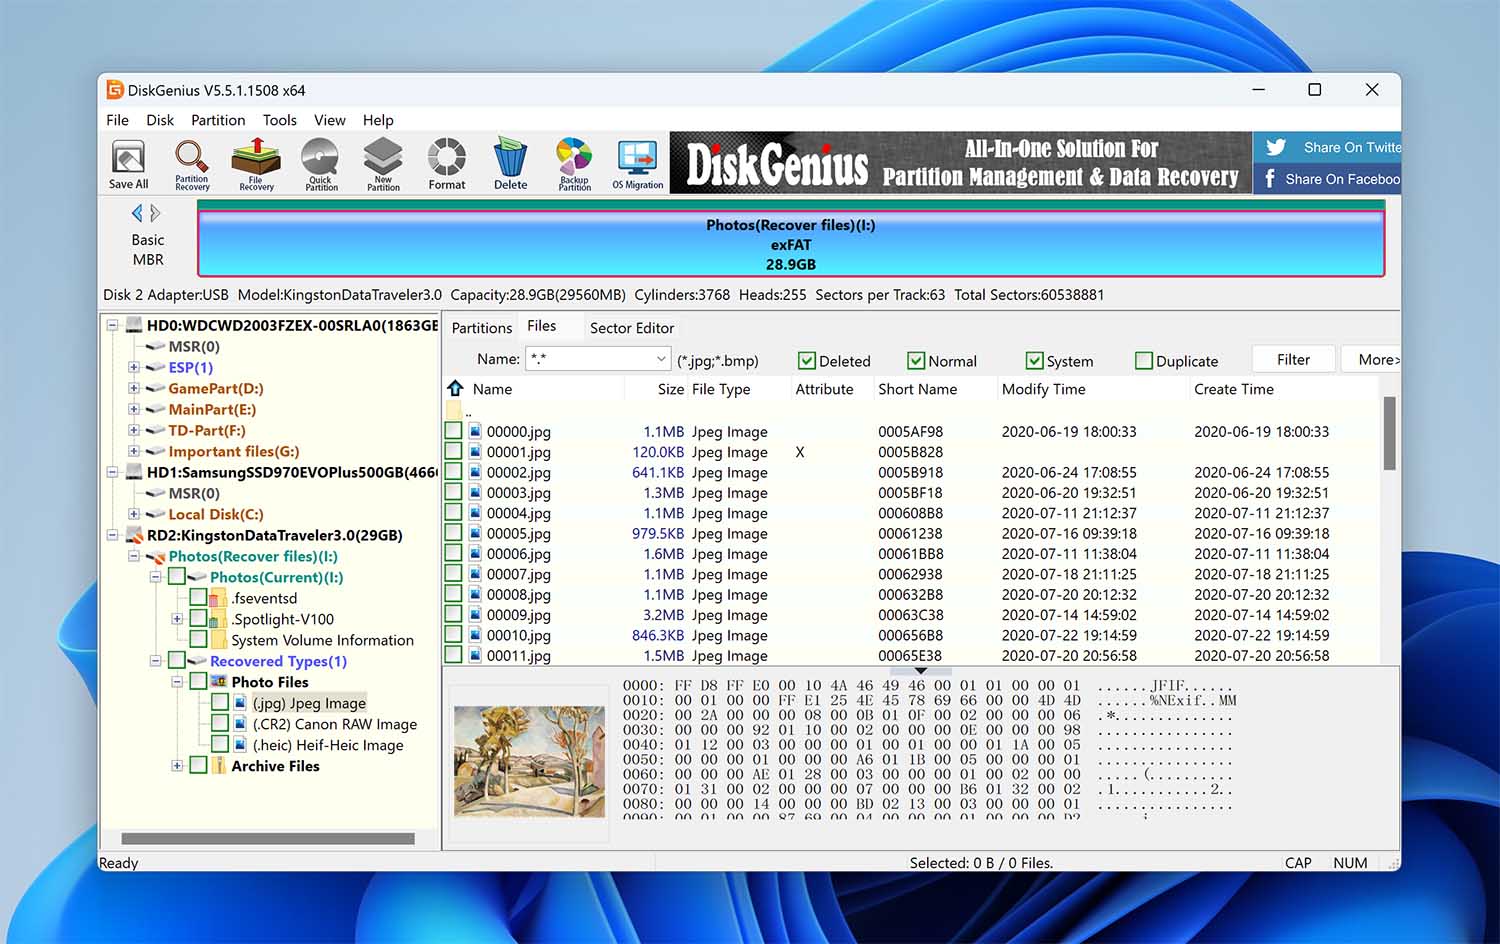Select the Quick Partition icon

coord(321,165)
